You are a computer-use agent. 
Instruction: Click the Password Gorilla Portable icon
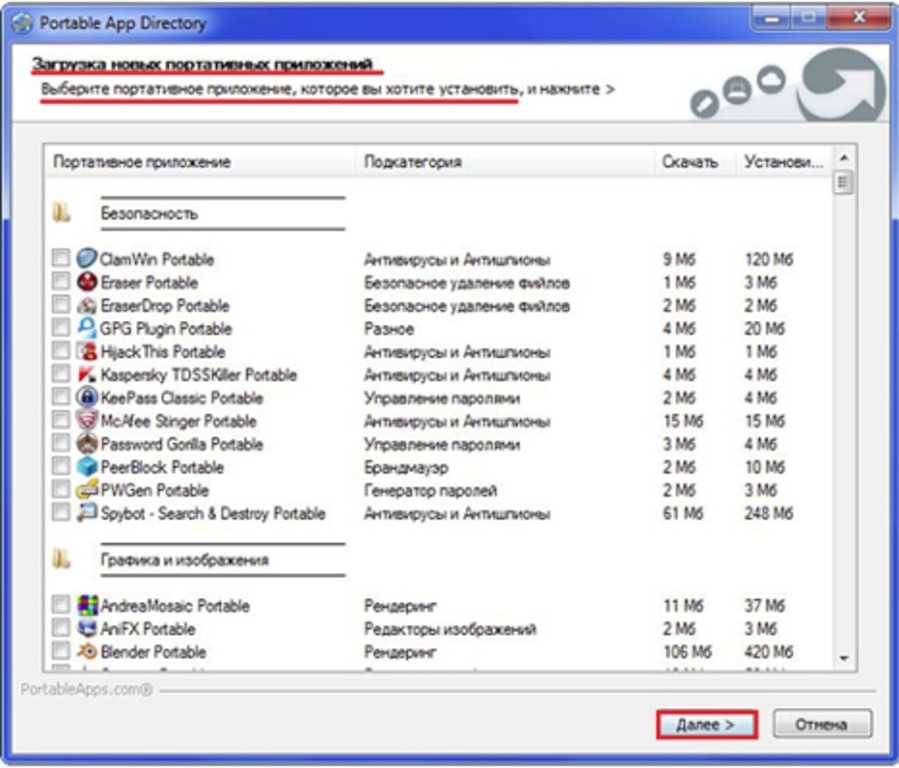[x=87, y=444]
